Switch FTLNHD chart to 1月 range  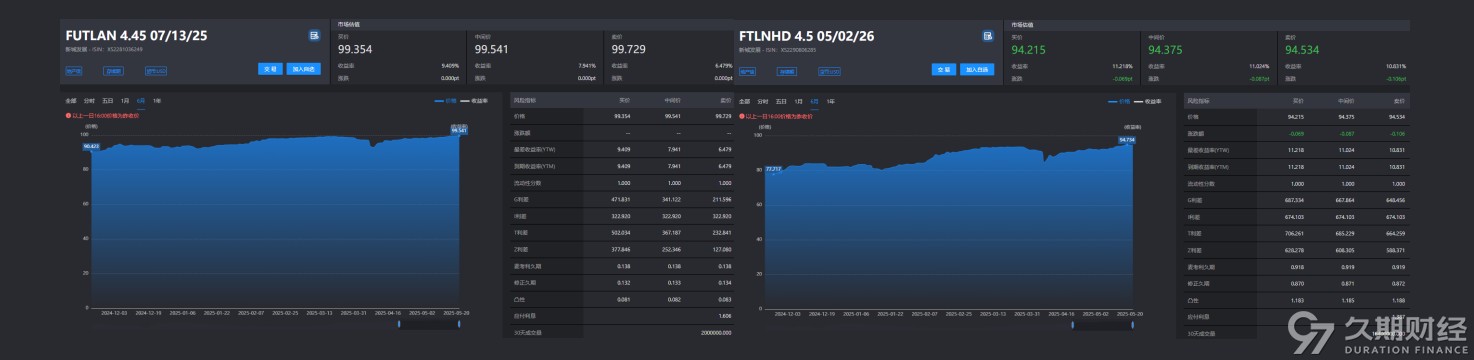tap(798, 101)
